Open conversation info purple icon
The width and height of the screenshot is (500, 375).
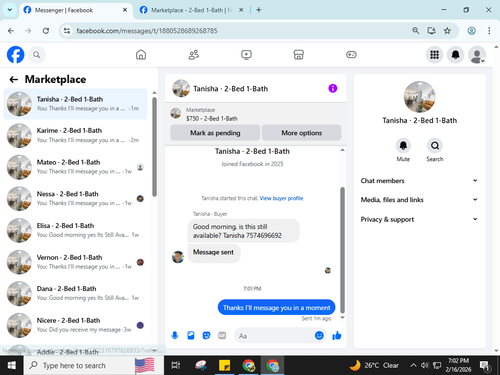tap(333, 88)
